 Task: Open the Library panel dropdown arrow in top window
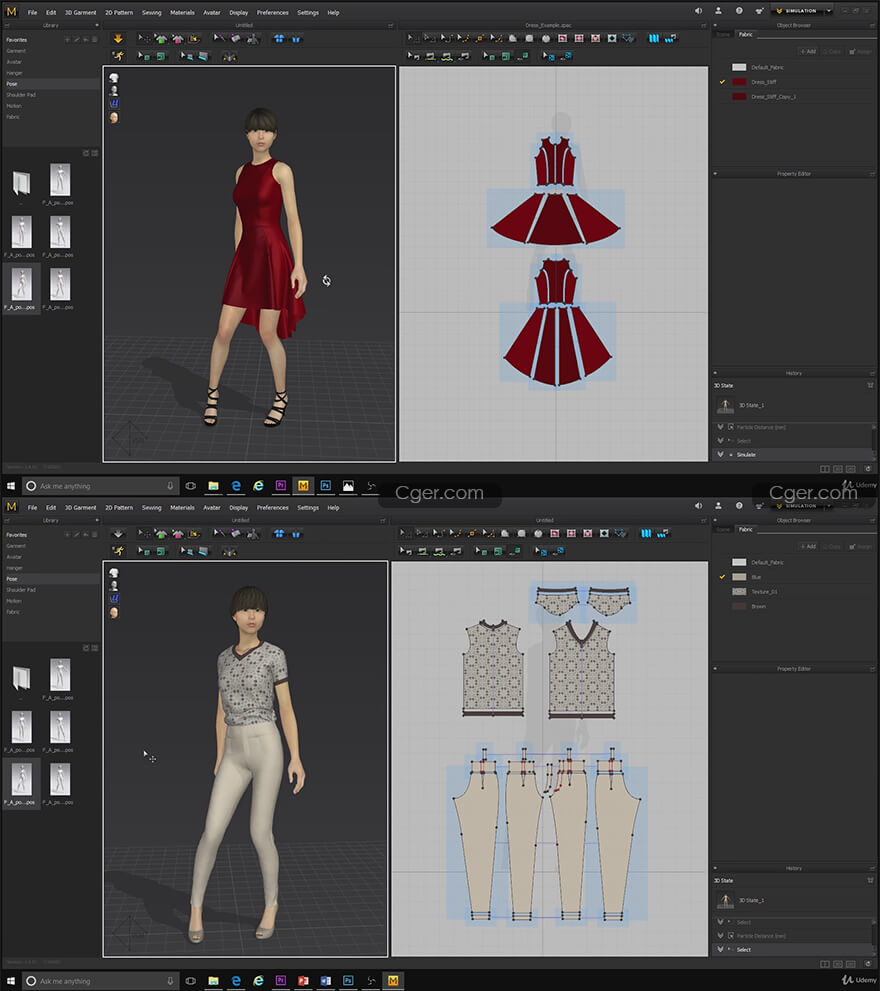(96, 25)
